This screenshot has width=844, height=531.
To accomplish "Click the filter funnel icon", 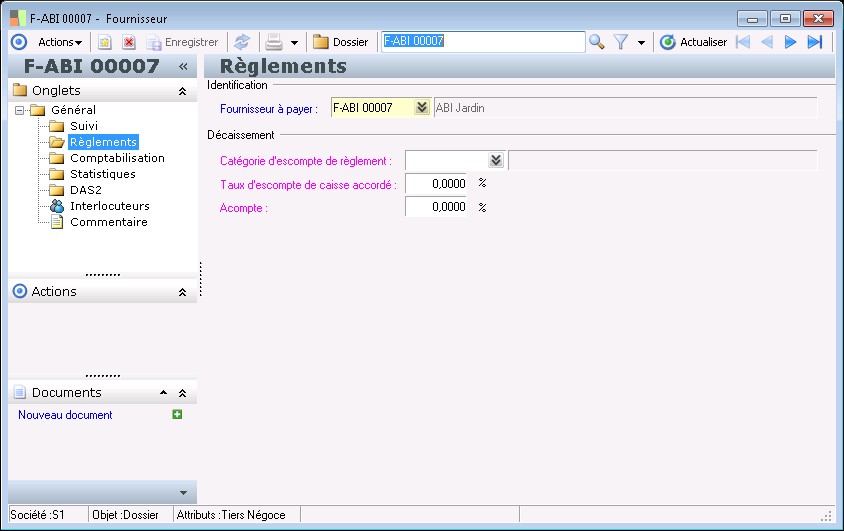I will (621, 42).
